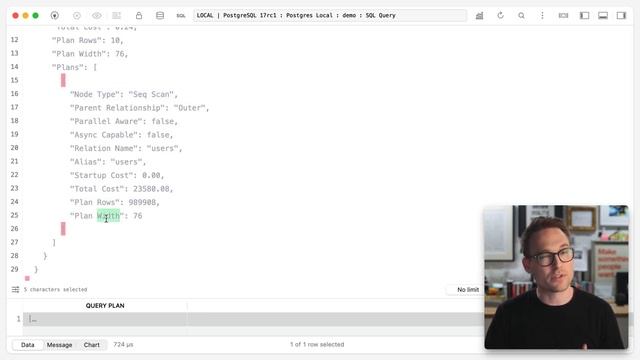Switch to the Data tab
Screen dimensions: 640x360
[28, 345]
